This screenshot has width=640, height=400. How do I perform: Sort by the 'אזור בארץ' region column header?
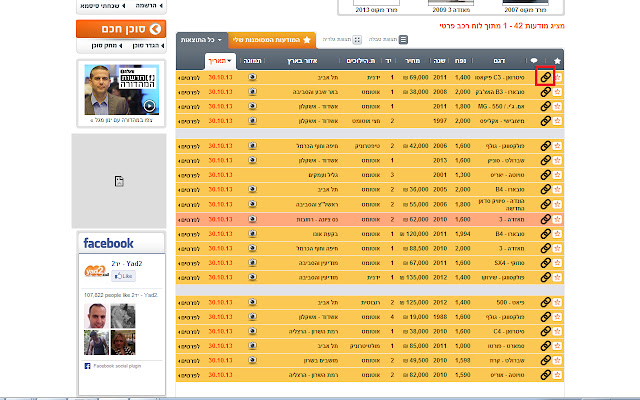(x=302, y=61)
